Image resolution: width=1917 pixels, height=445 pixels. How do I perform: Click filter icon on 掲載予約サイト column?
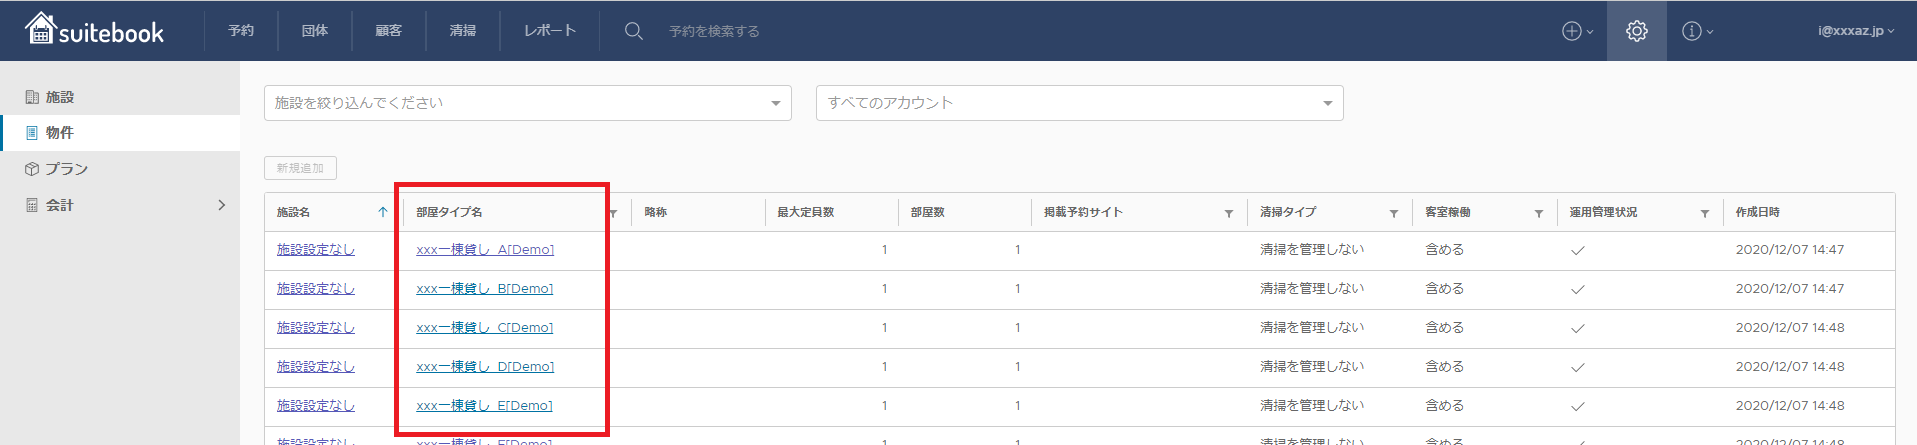pos(1229,213)
